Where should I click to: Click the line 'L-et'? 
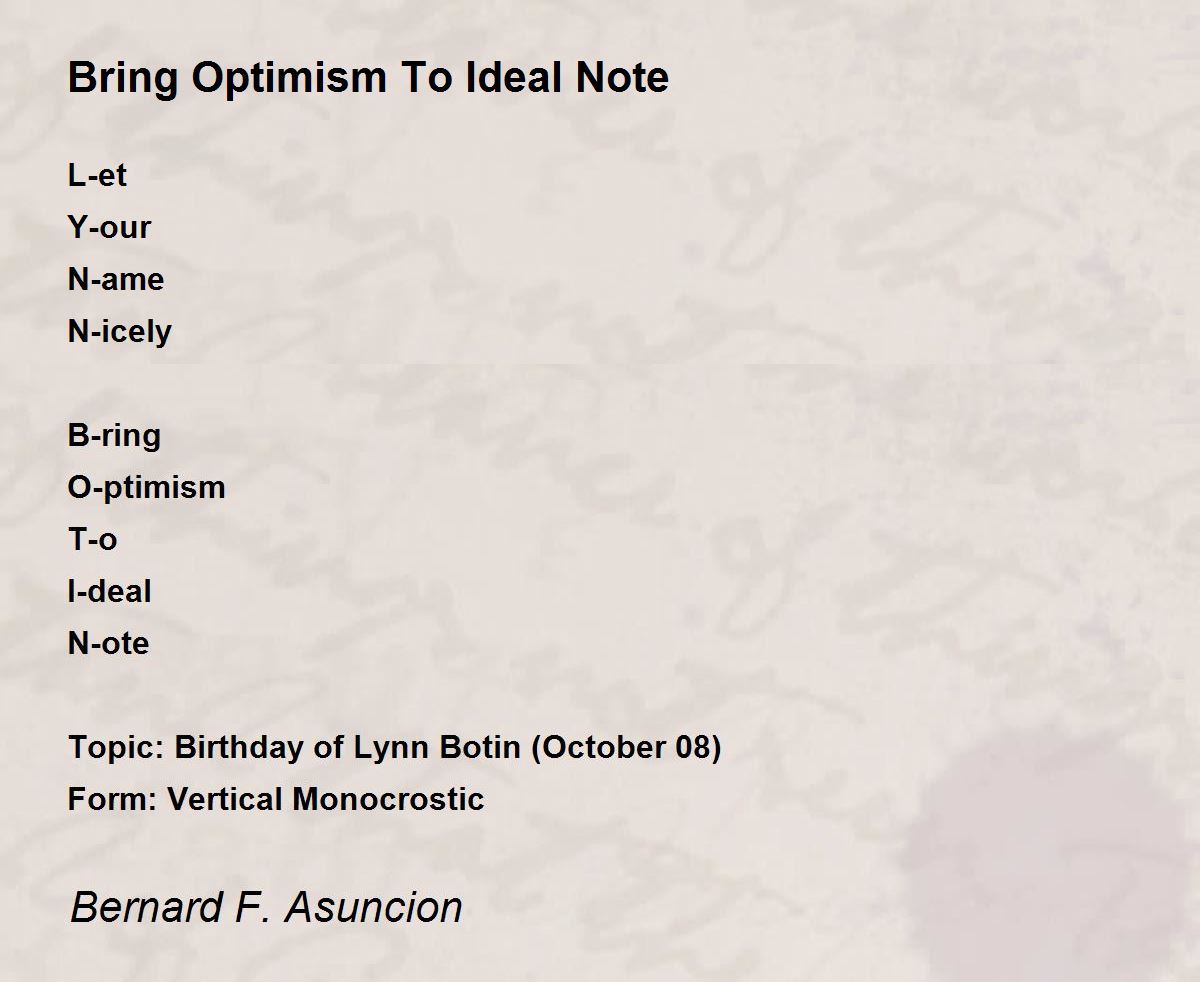coord(97,175)
